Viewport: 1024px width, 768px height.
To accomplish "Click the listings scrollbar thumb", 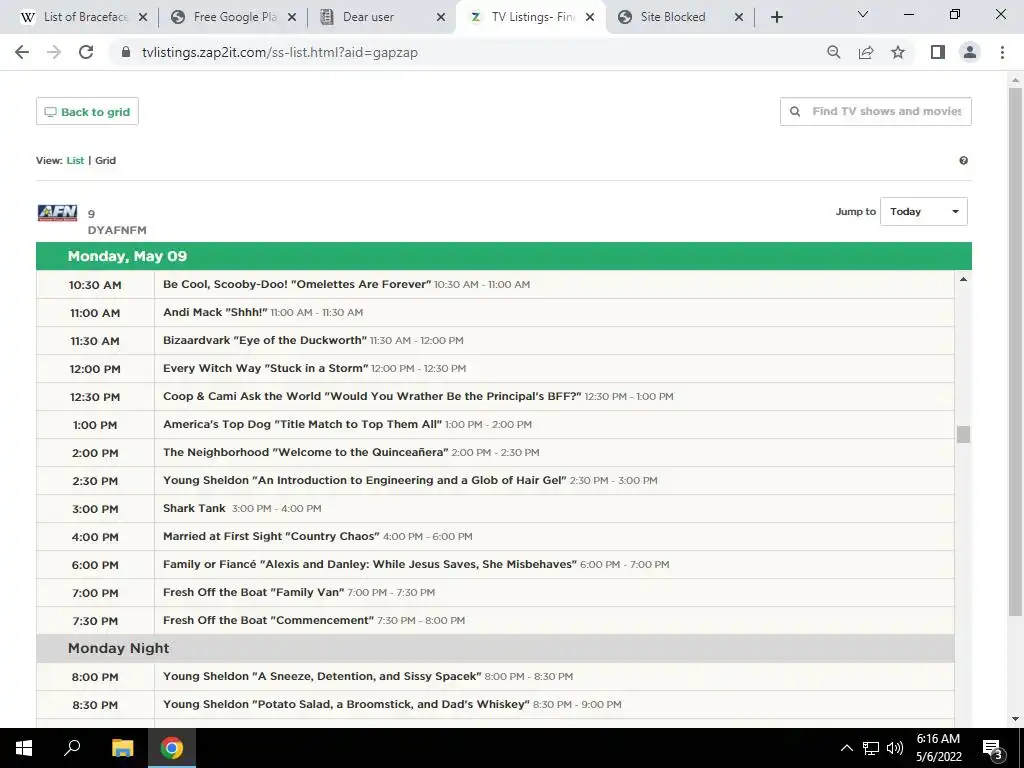I will point(963,434).
